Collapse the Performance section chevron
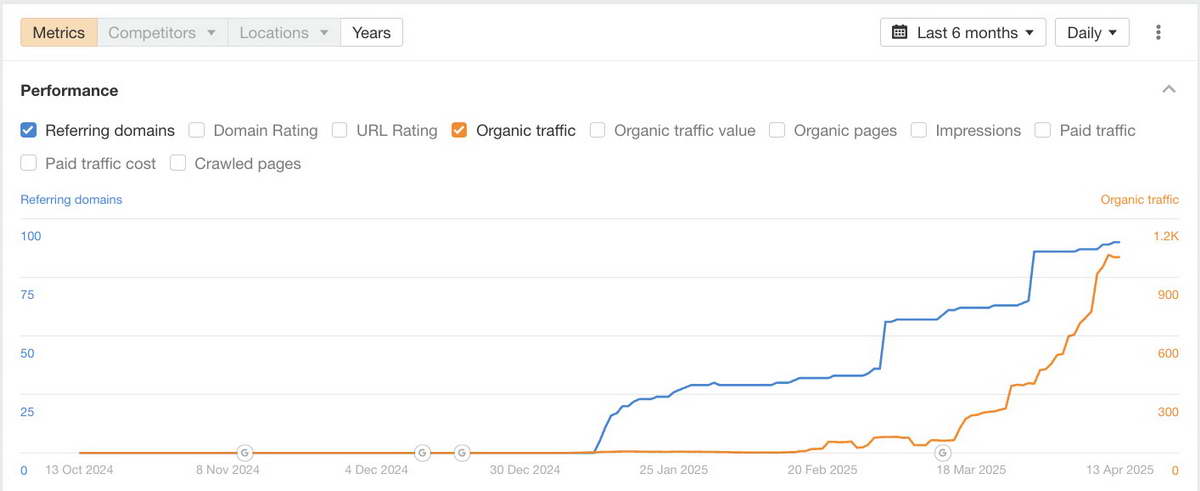The width and height of the screenshot is (1200, 491). tap(1168, 90)
